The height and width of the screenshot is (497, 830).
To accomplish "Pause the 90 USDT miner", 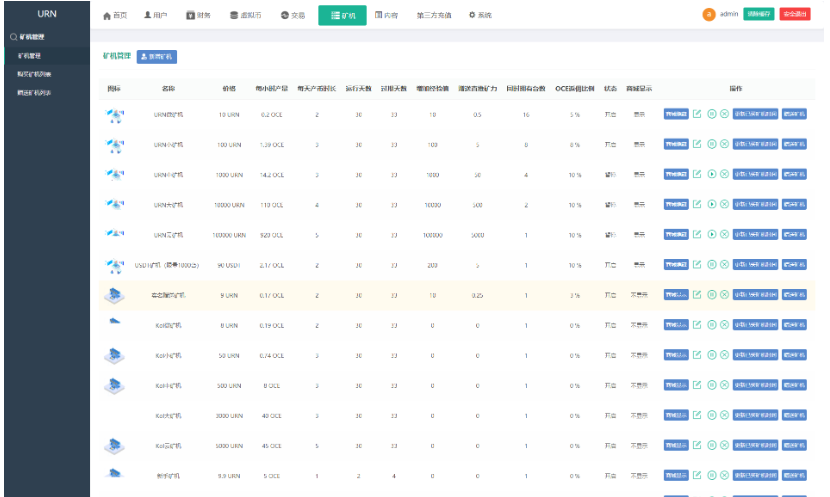I will (711, 265).
